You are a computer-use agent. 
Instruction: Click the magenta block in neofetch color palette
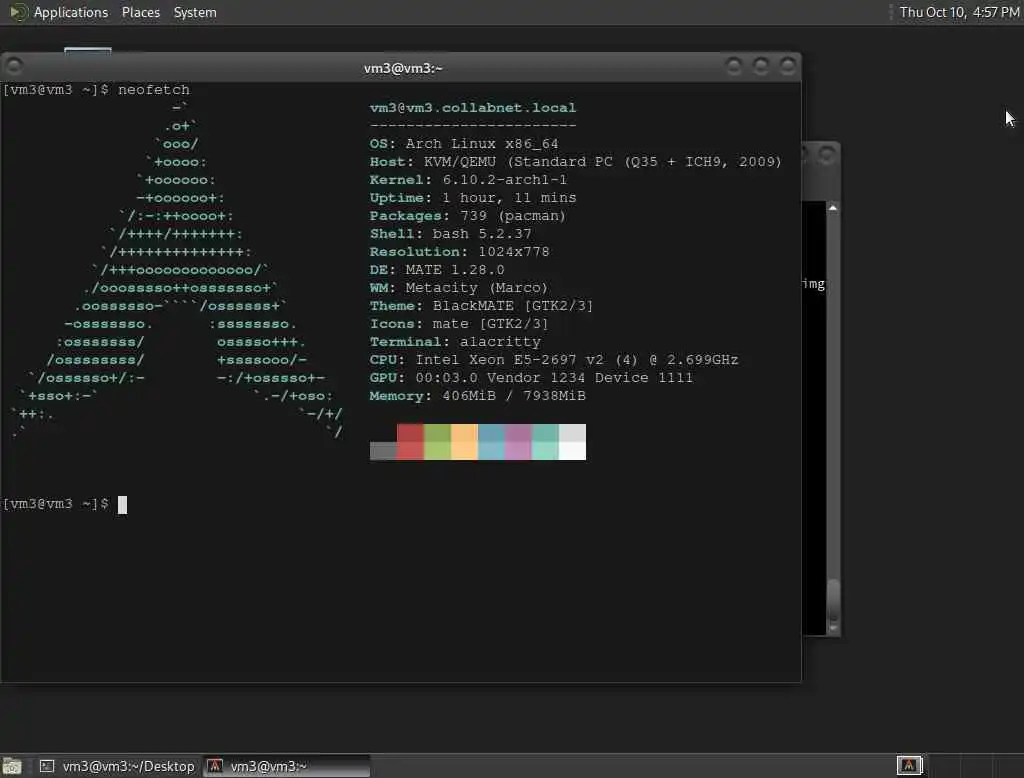coord(518,442)
